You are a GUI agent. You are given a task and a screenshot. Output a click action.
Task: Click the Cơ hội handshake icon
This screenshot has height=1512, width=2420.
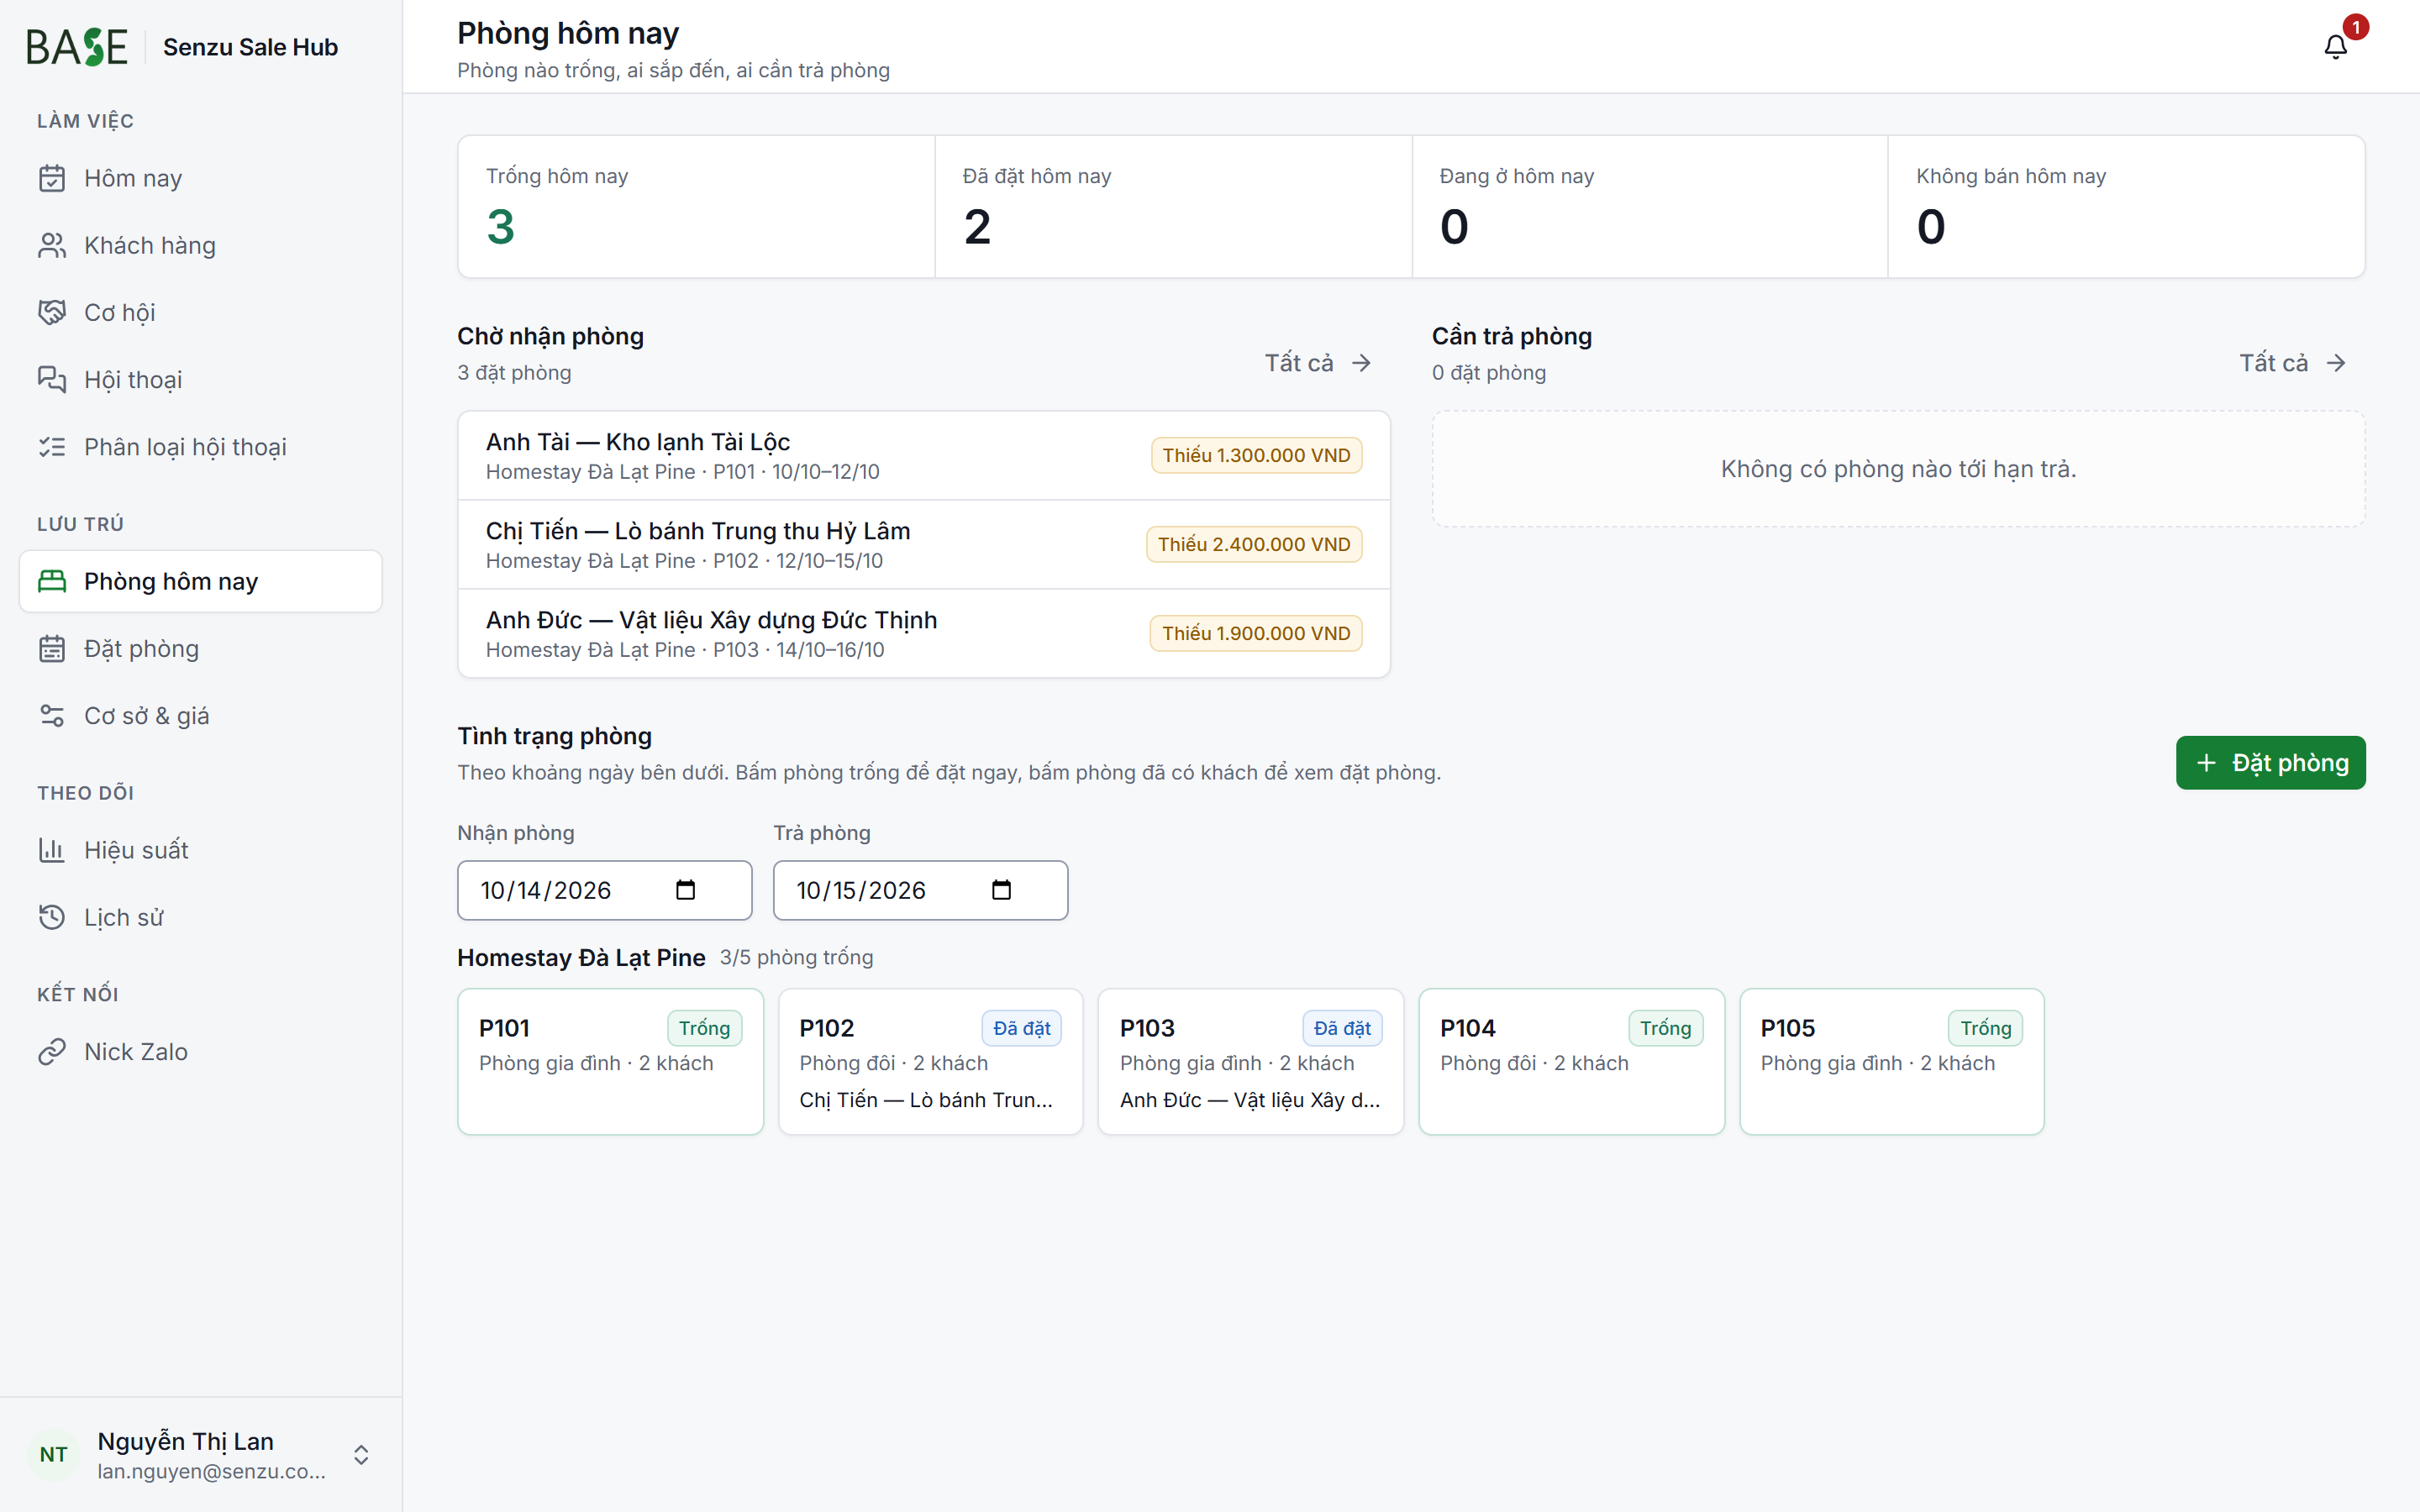click(x=52, y=312)
